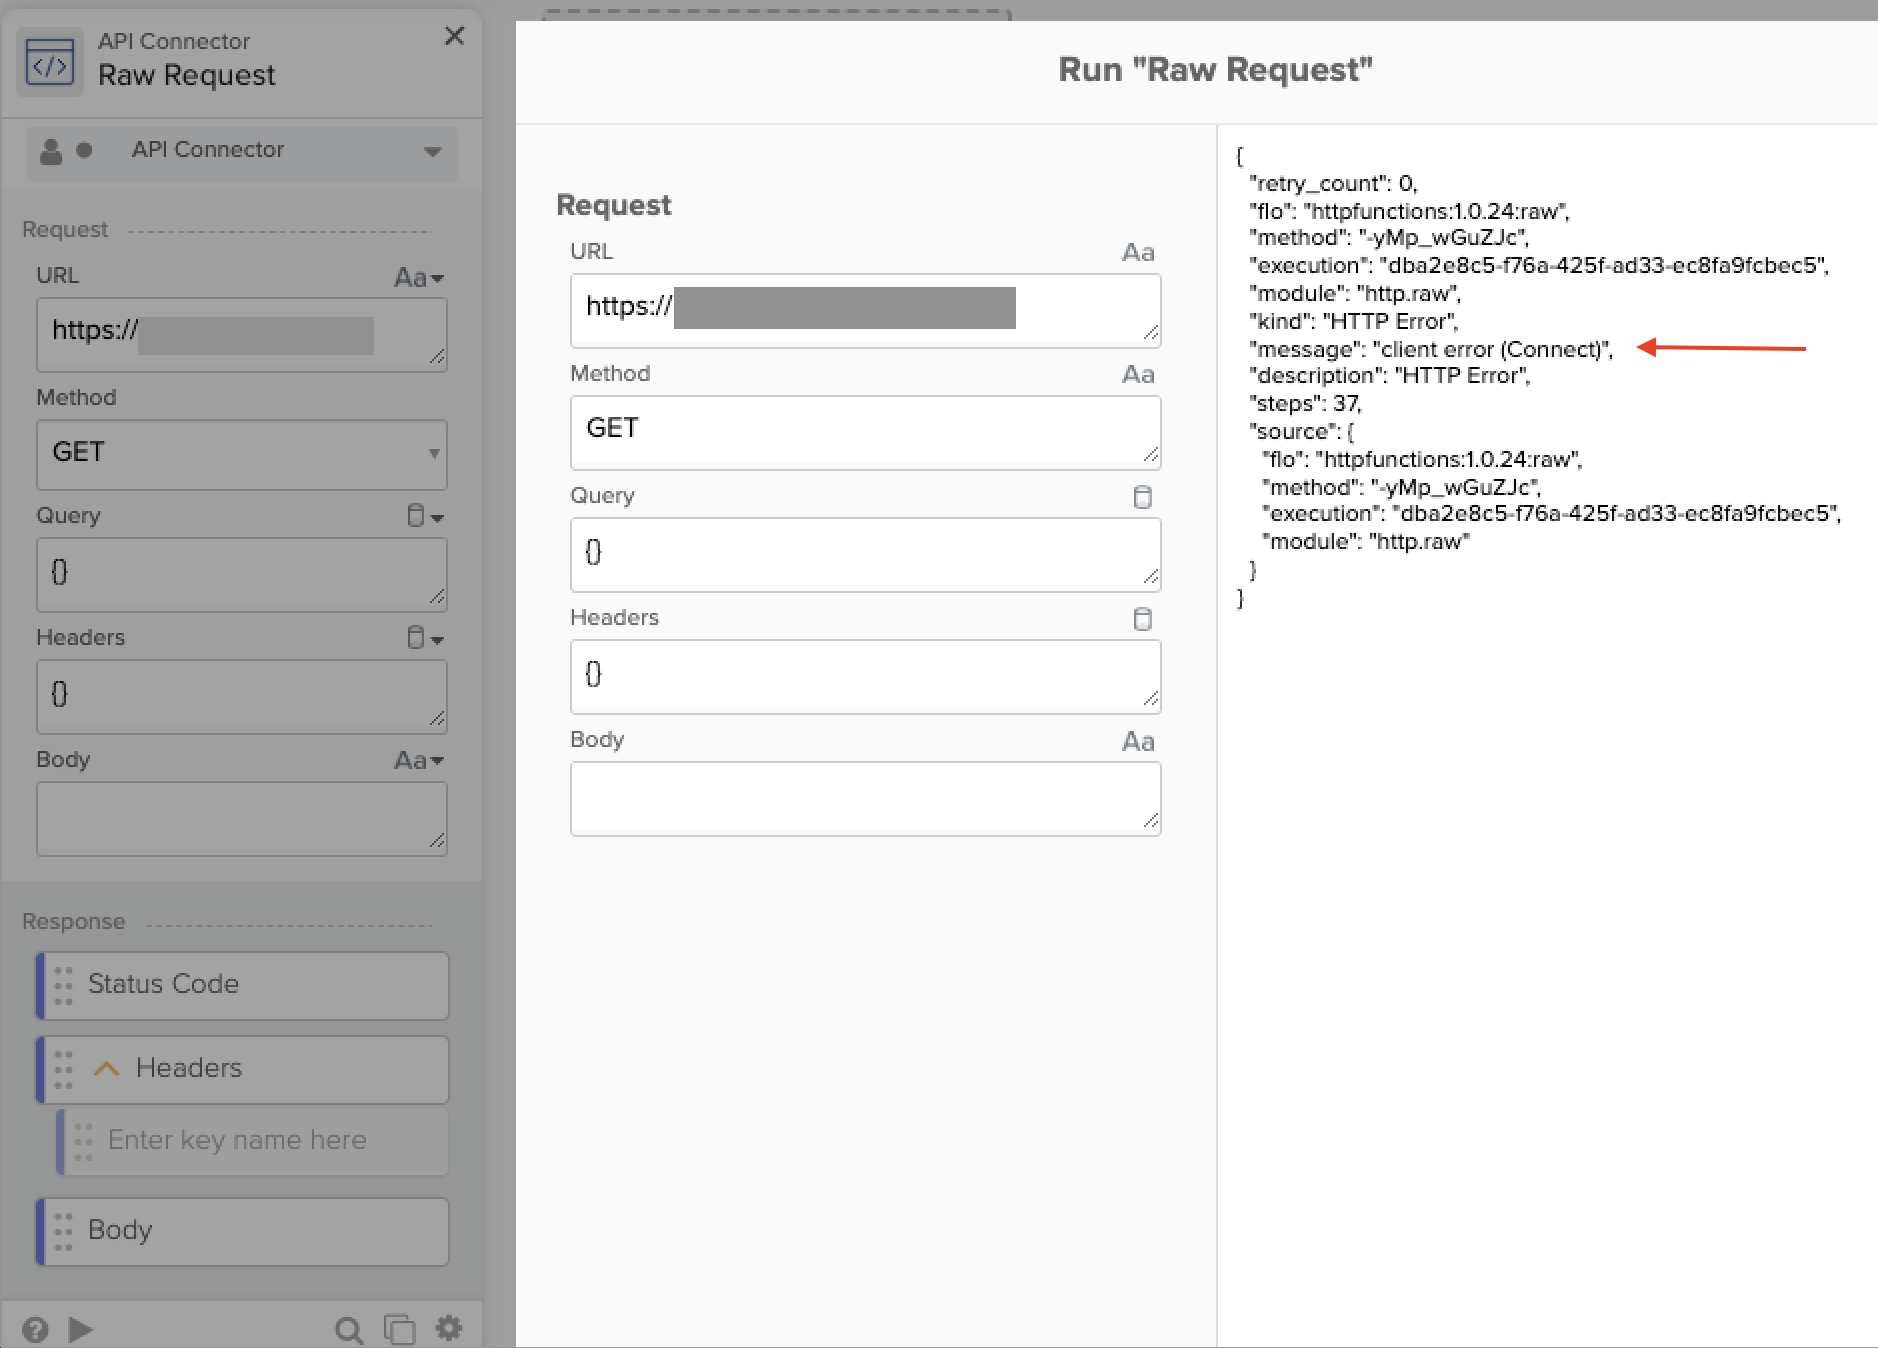This screenshot has width=1878, height=1348.
Task: Grab the Status Code drag handle
Action: click(x=63, y=985)
